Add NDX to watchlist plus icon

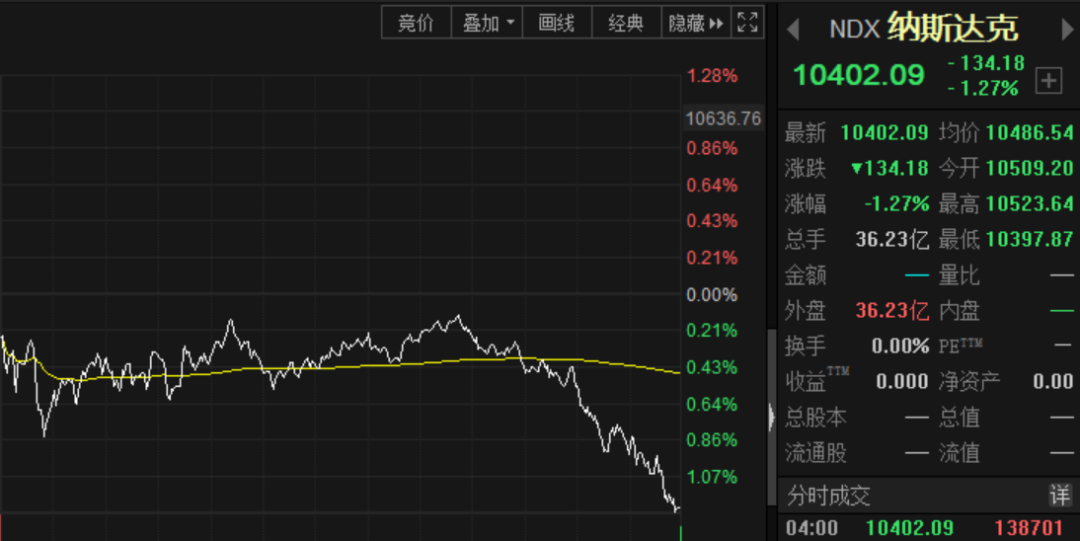tap(1048, 81)
